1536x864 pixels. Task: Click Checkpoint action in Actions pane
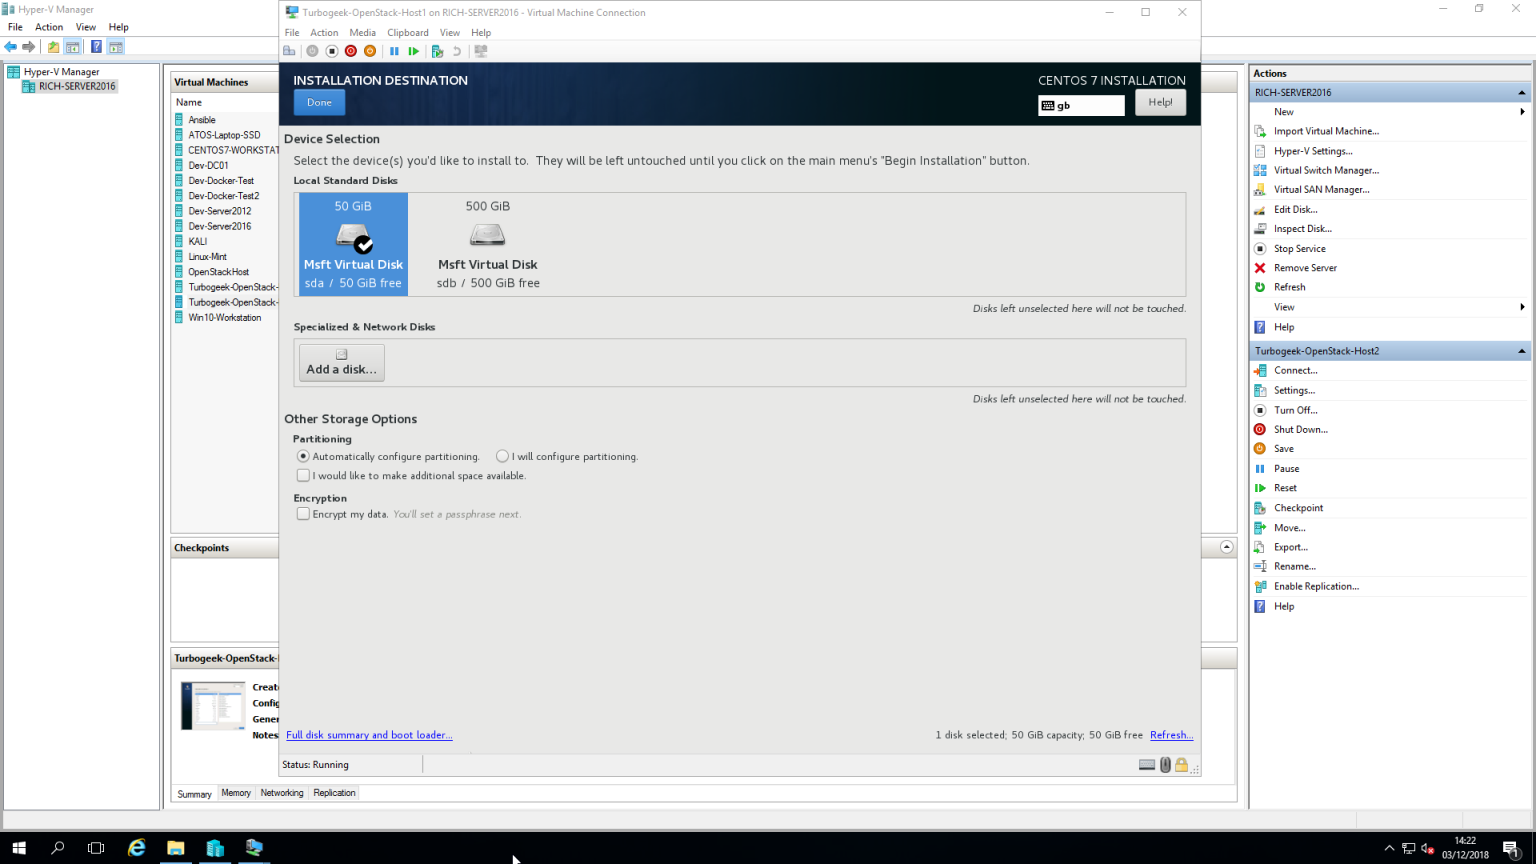[x=1298, y=508]
